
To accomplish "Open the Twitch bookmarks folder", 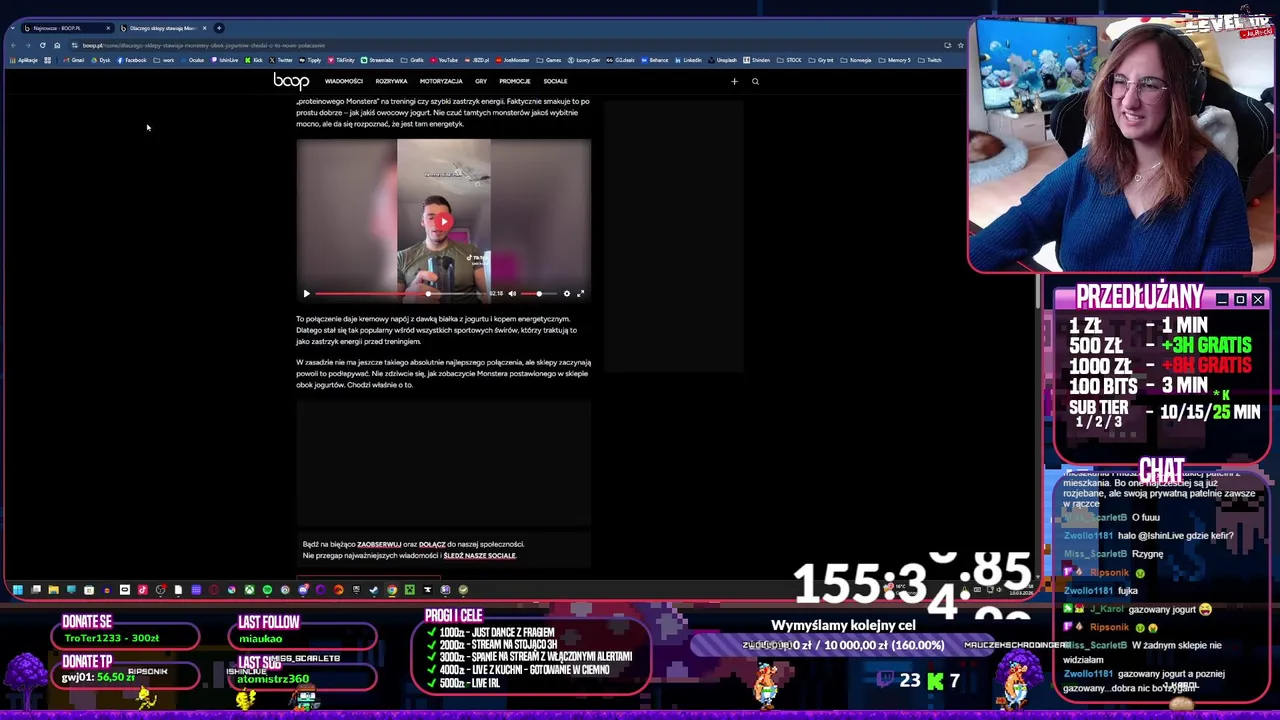I will 930,60.
